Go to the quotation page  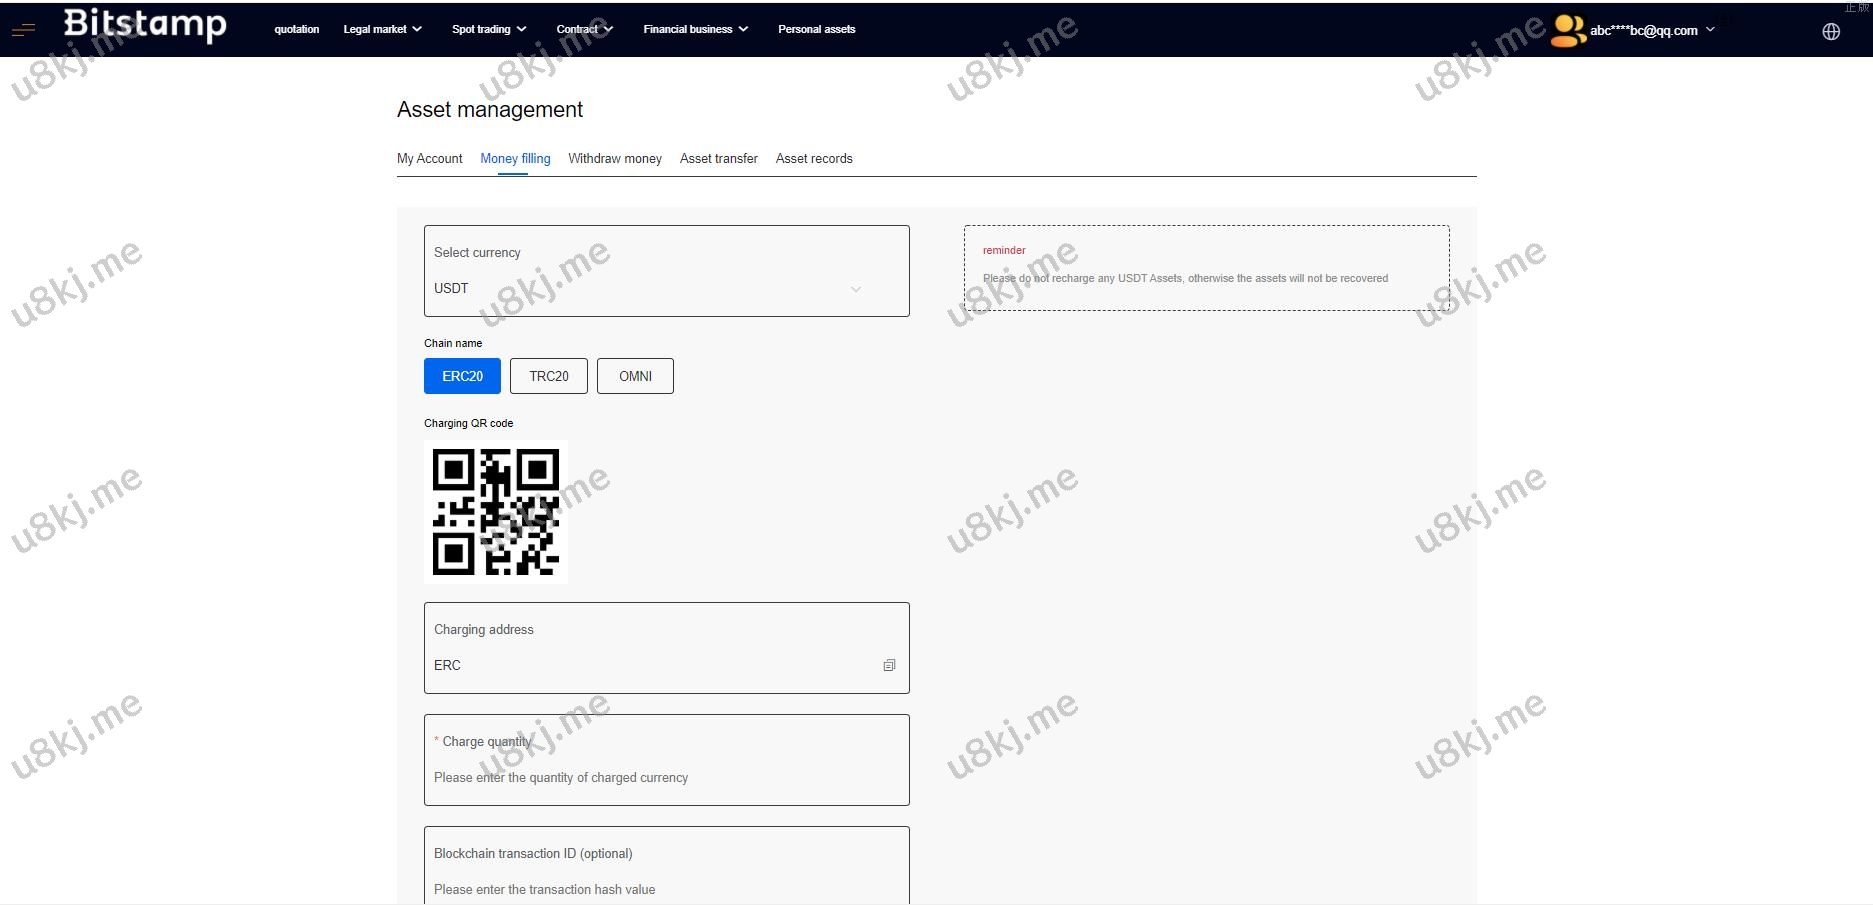coord(297,29)
